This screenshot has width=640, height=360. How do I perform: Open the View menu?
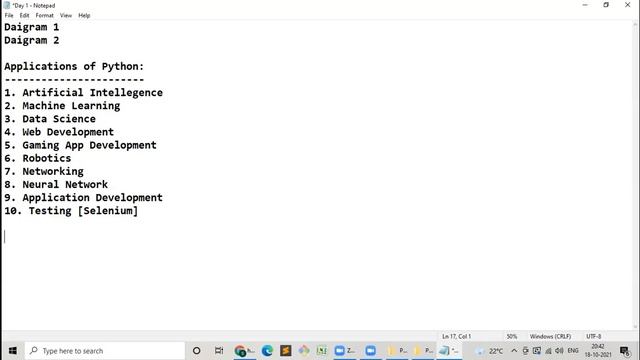point(66,16)
